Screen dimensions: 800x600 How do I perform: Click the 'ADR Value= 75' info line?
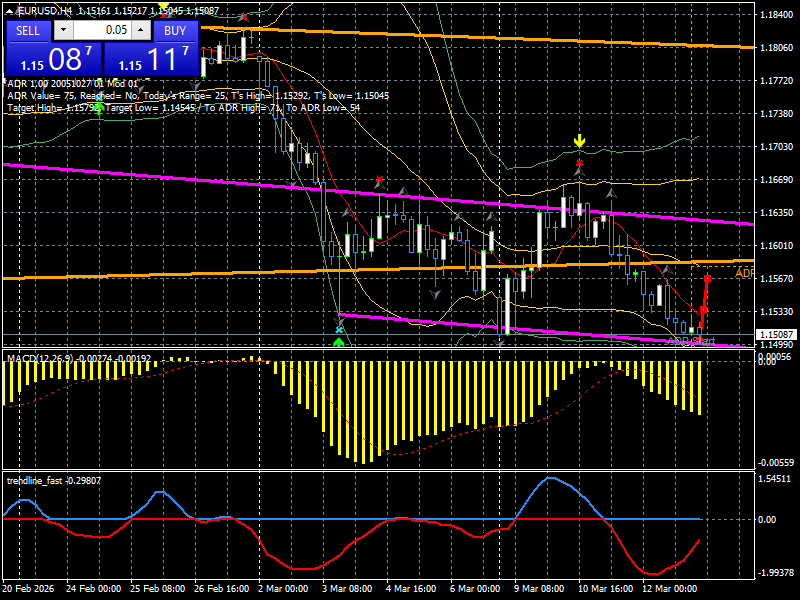pyautogui.click(x=198, y=96)
